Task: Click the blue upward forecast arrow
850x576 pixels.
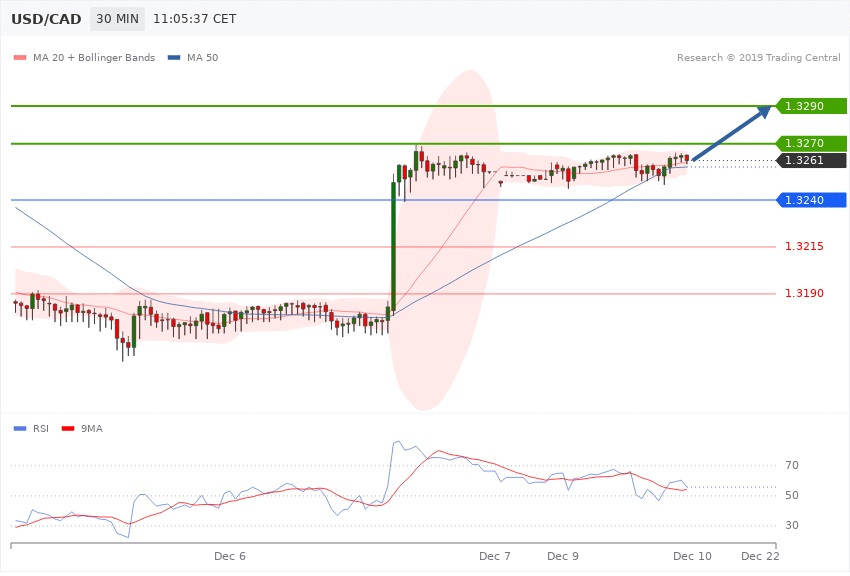Action: click(732, 133)
